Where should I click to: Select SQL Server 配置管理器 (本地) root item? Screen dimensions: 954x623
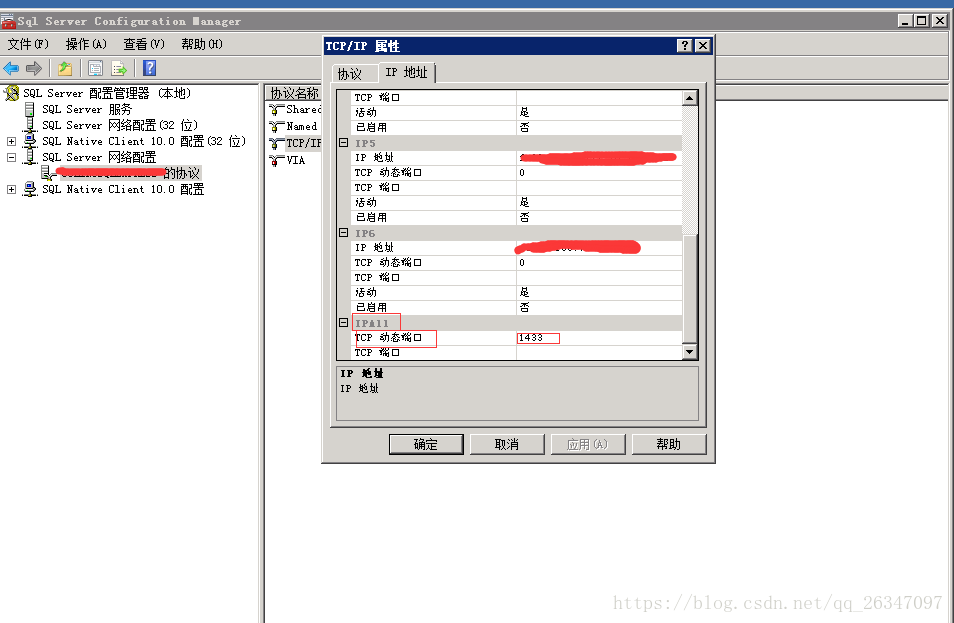[x=106, y=93]
